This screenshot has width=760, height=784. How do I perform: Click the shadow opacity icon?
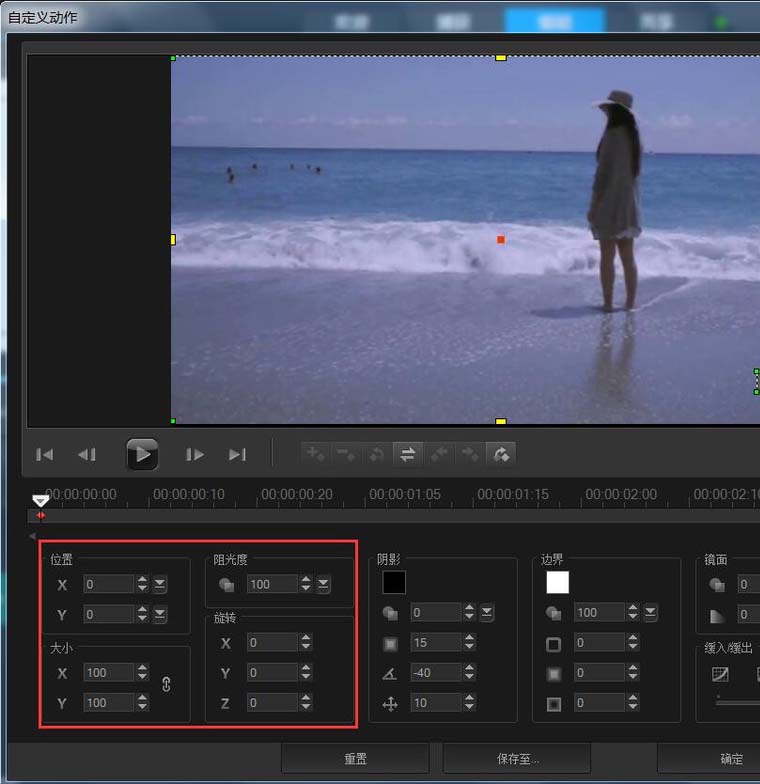coord(390,612)
